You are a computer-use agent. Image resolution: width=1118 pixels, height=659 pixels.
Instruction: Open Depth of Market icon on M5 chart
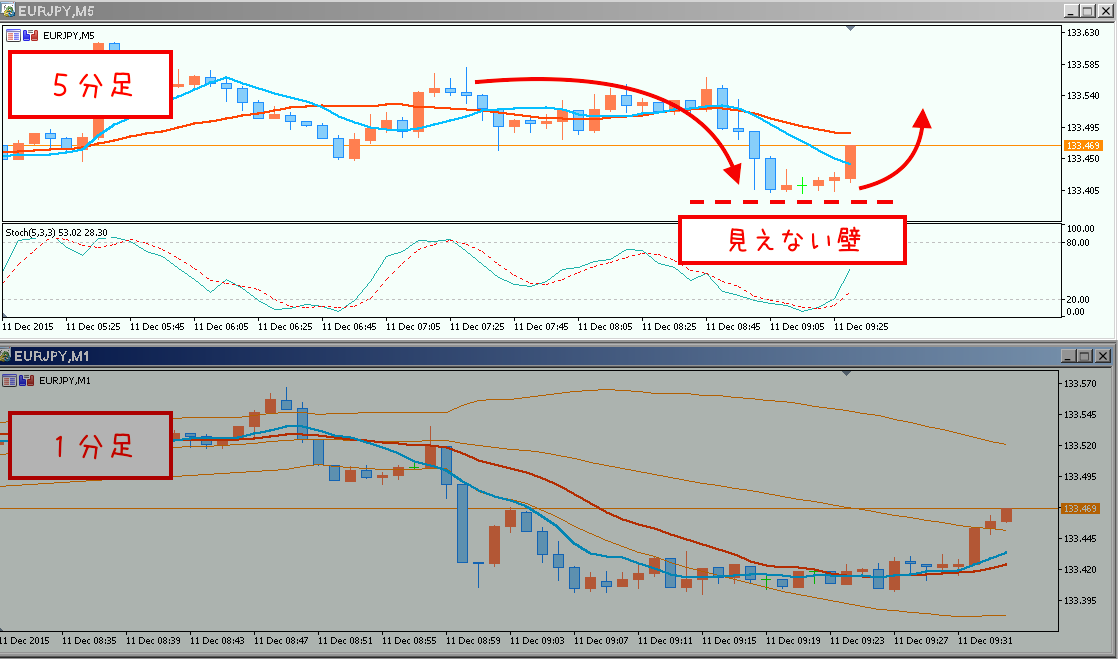(x=30, y=34)
